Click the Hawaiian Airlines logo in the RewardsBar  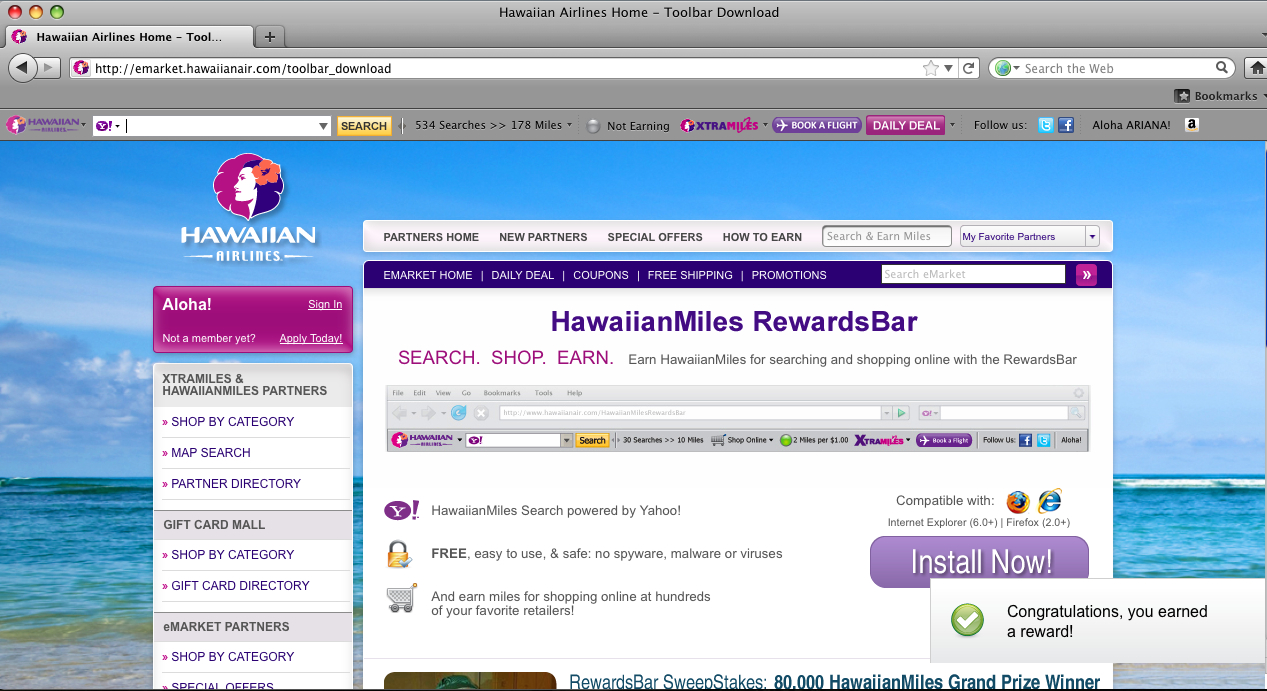pos(43,125)
